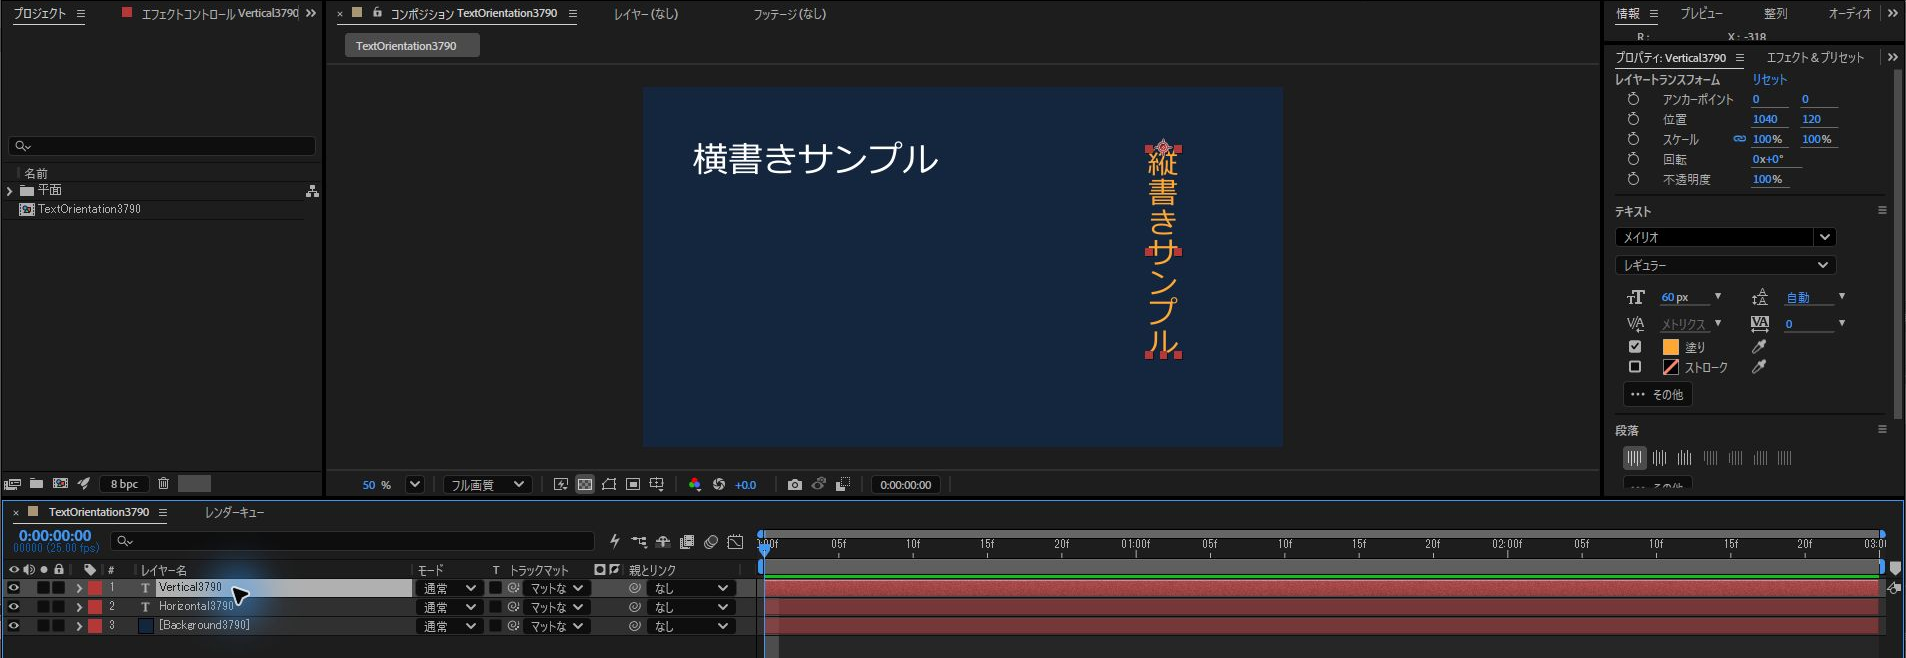This screenshot has height=658, width=1906.
Task: Open the メイリオ font family dropdown
Action: click(x=1726, y=237)
